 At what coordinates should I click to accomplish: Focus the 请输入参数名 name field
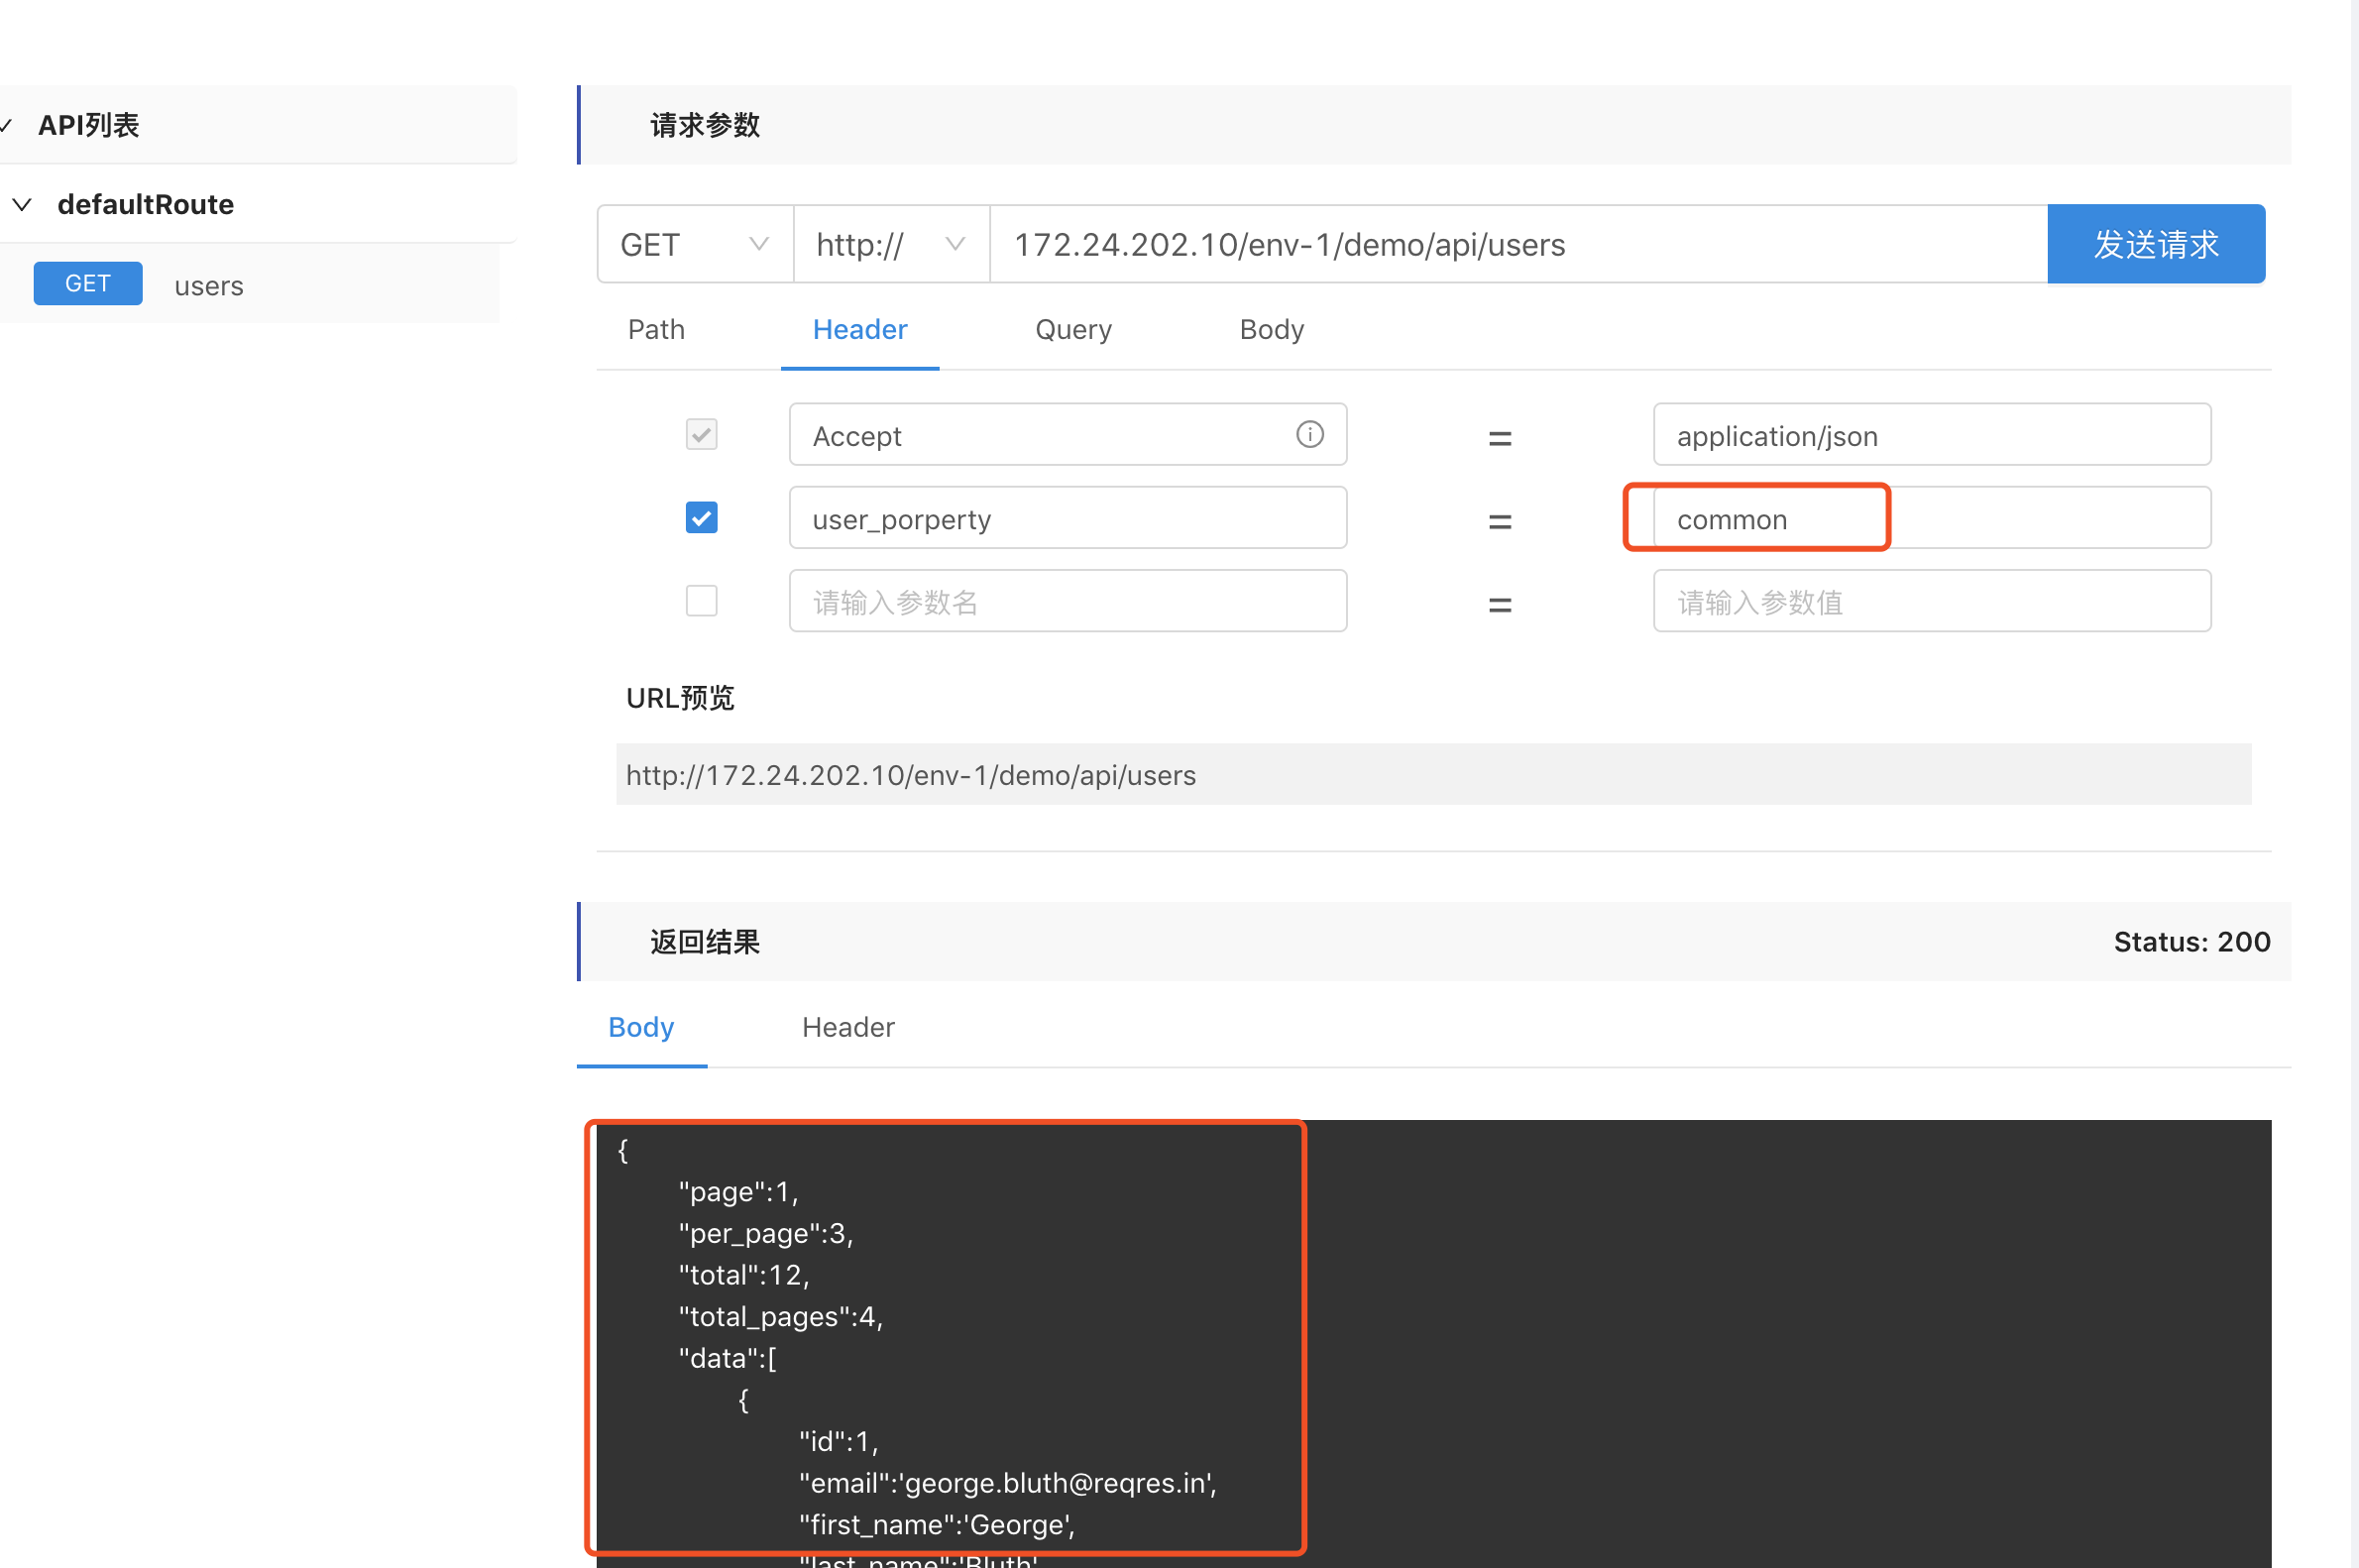(x=1067, y=602)
